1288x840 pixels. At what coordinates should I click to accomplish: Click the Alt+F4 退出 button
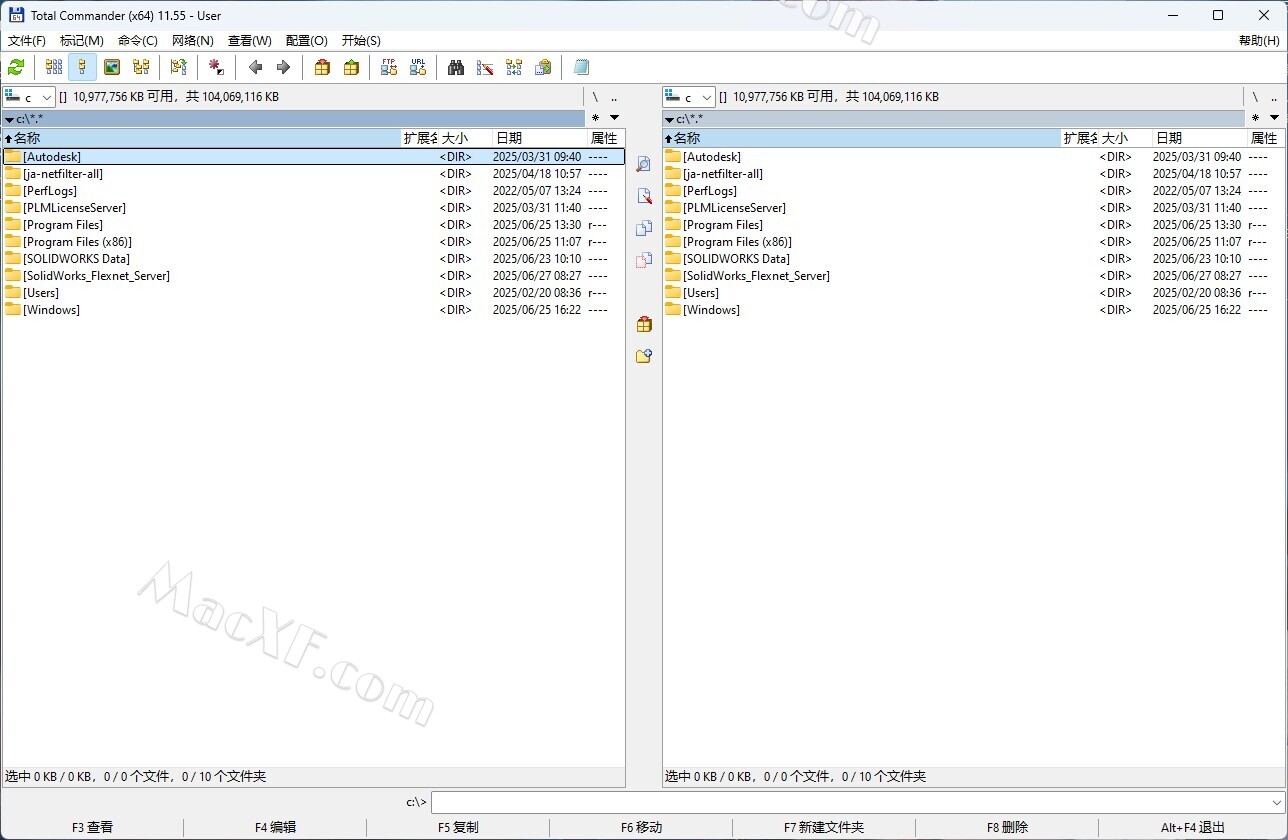tap(1193, 828)
